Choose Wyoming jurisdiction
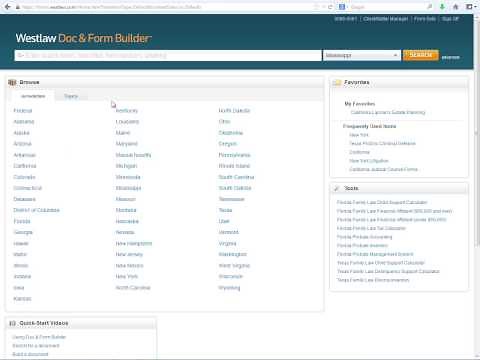This screenshot has height=360, width=480. coord(229,288)
